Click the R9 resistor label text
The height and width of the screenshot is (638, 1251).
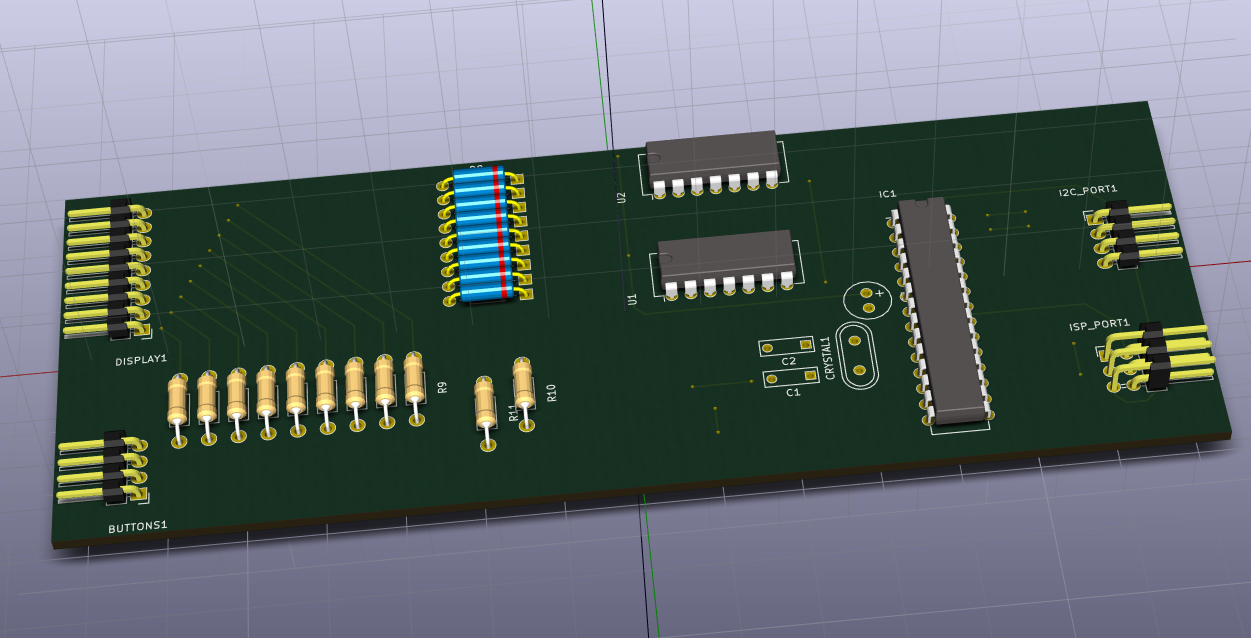442,387
